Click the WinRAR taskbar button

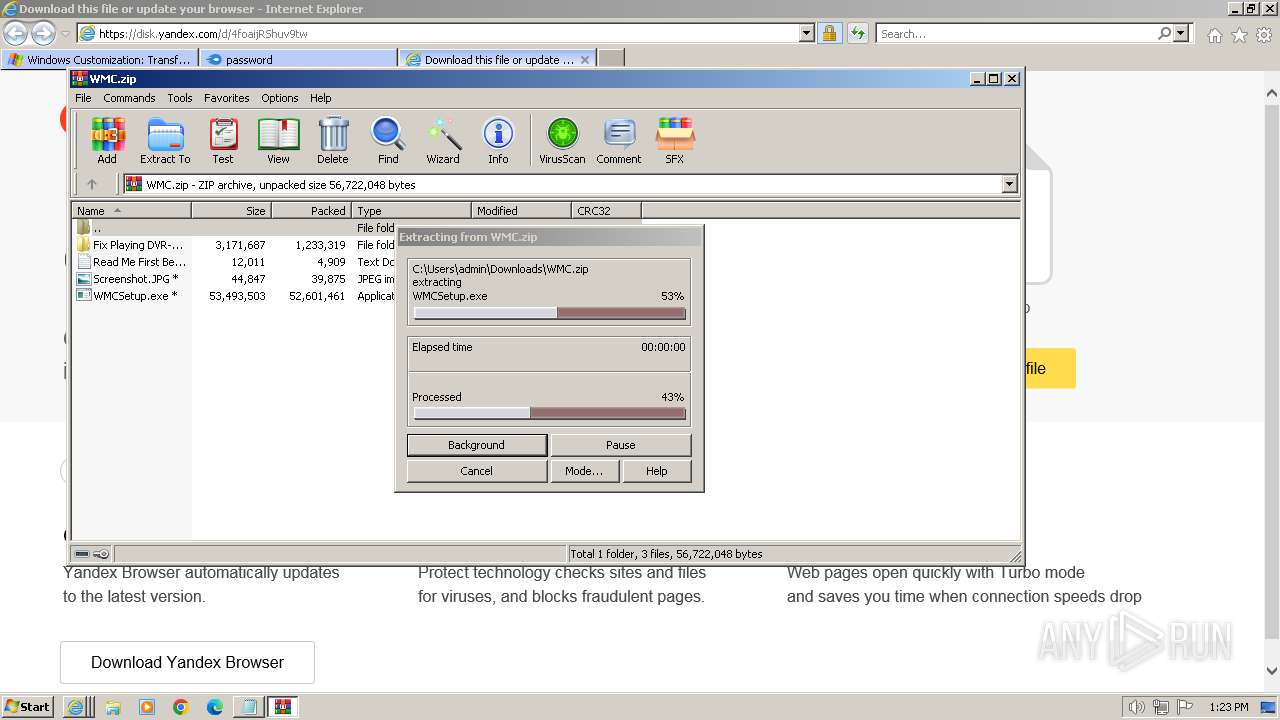point(283,707)
